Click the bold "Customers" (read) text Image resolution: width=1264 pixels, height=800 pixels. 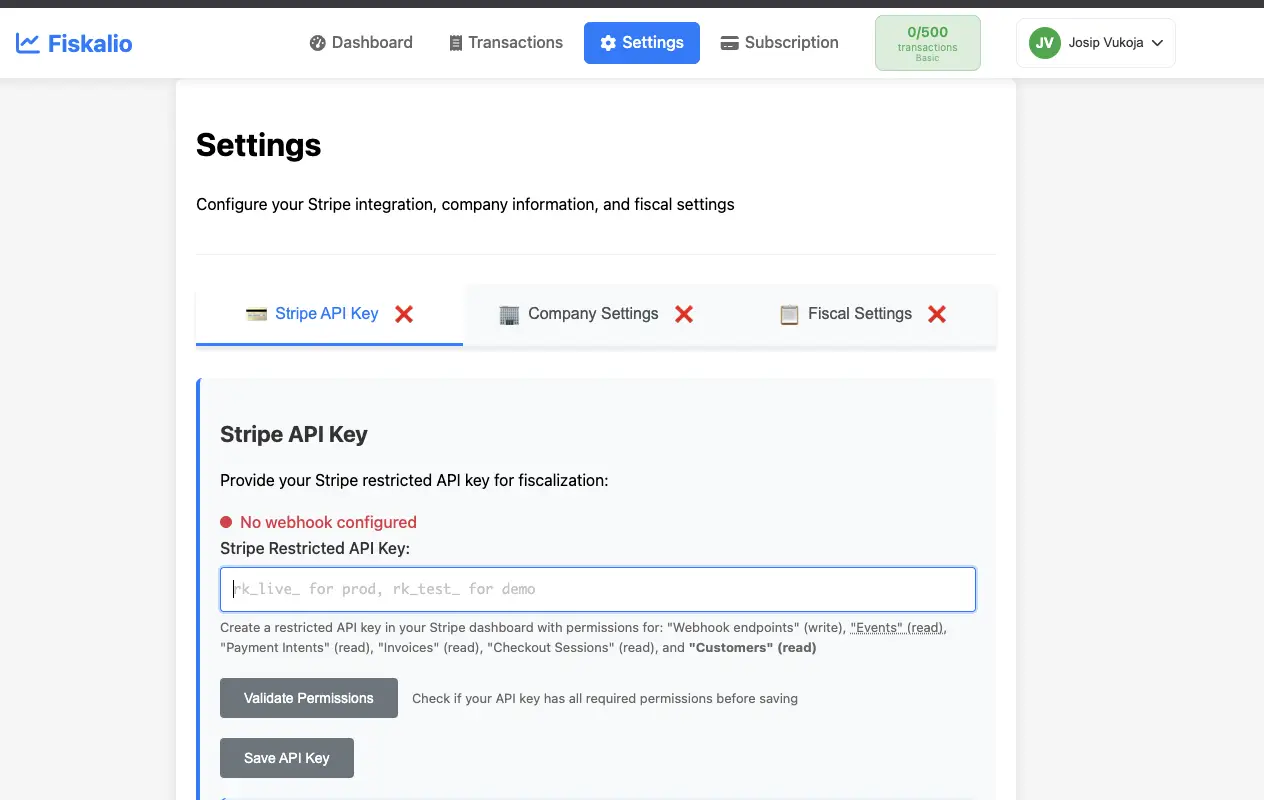pos(753,647)
